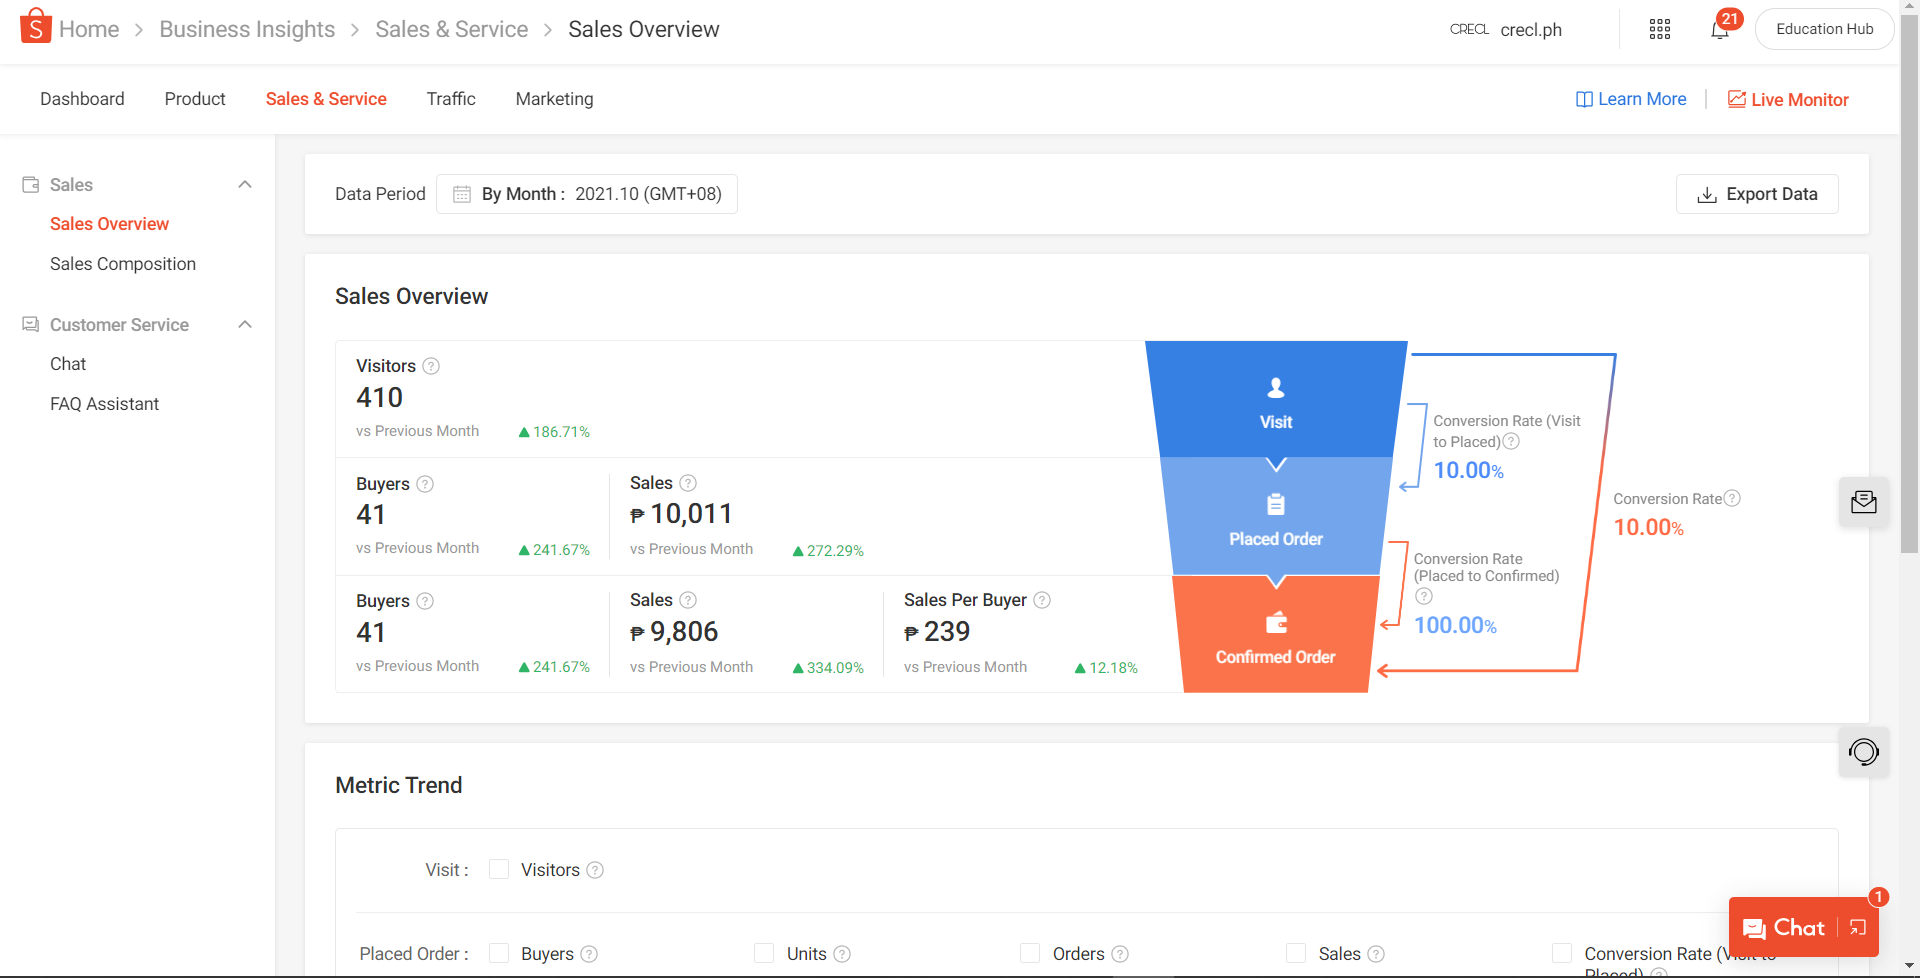1920x978 pixels.
Task: Click the Confirmed Order funnel segment
Action: point(1276,634)
